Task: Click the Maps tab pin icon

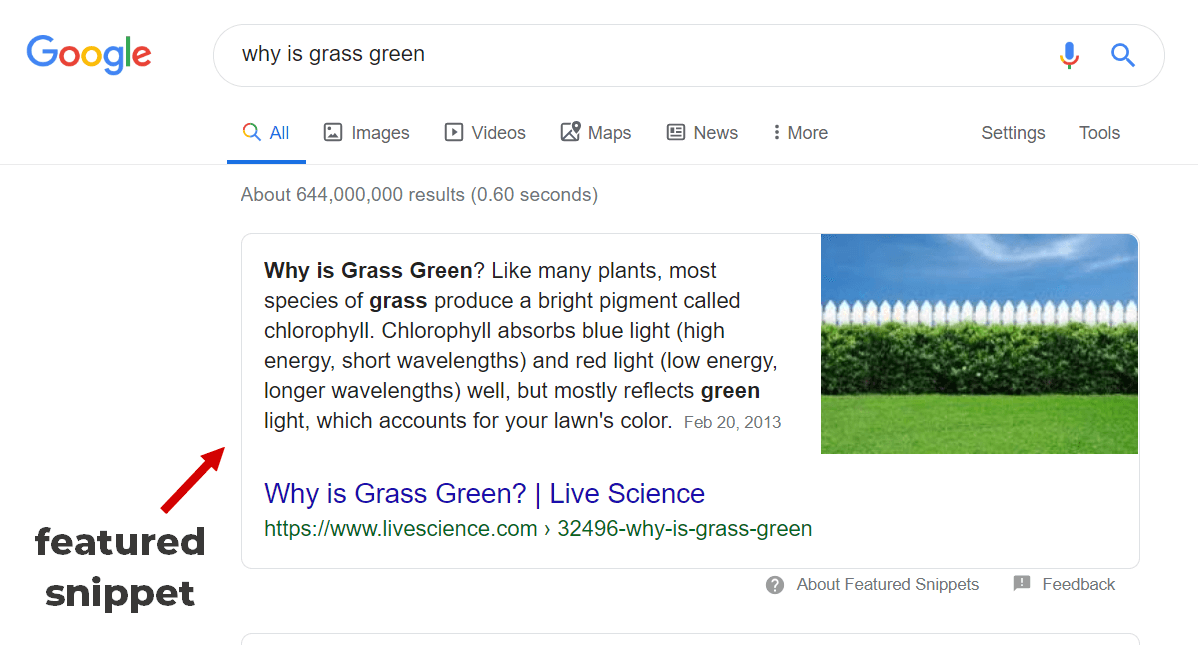Action: tap(570, 131)
